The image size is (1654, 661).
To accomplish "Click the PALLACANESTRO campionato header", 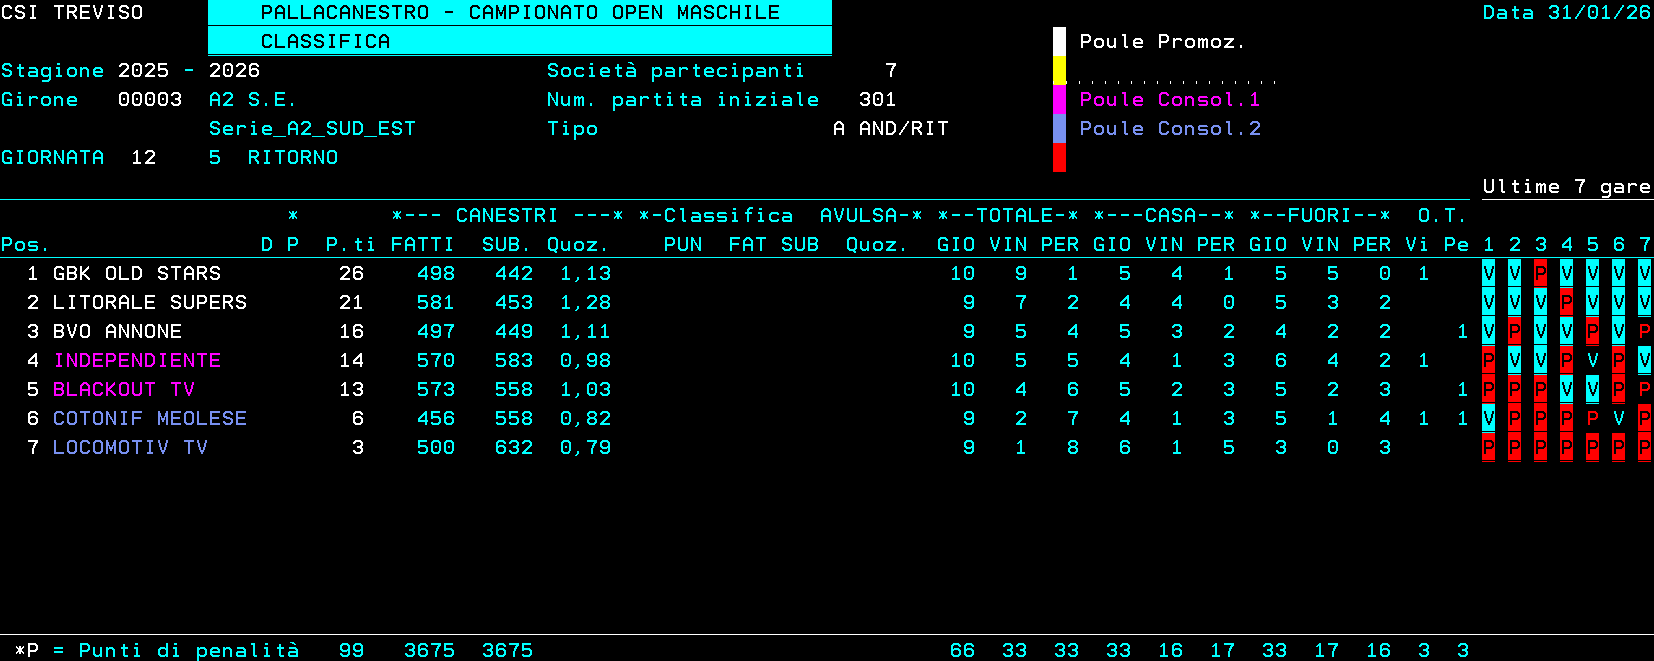I will (519, 13).
